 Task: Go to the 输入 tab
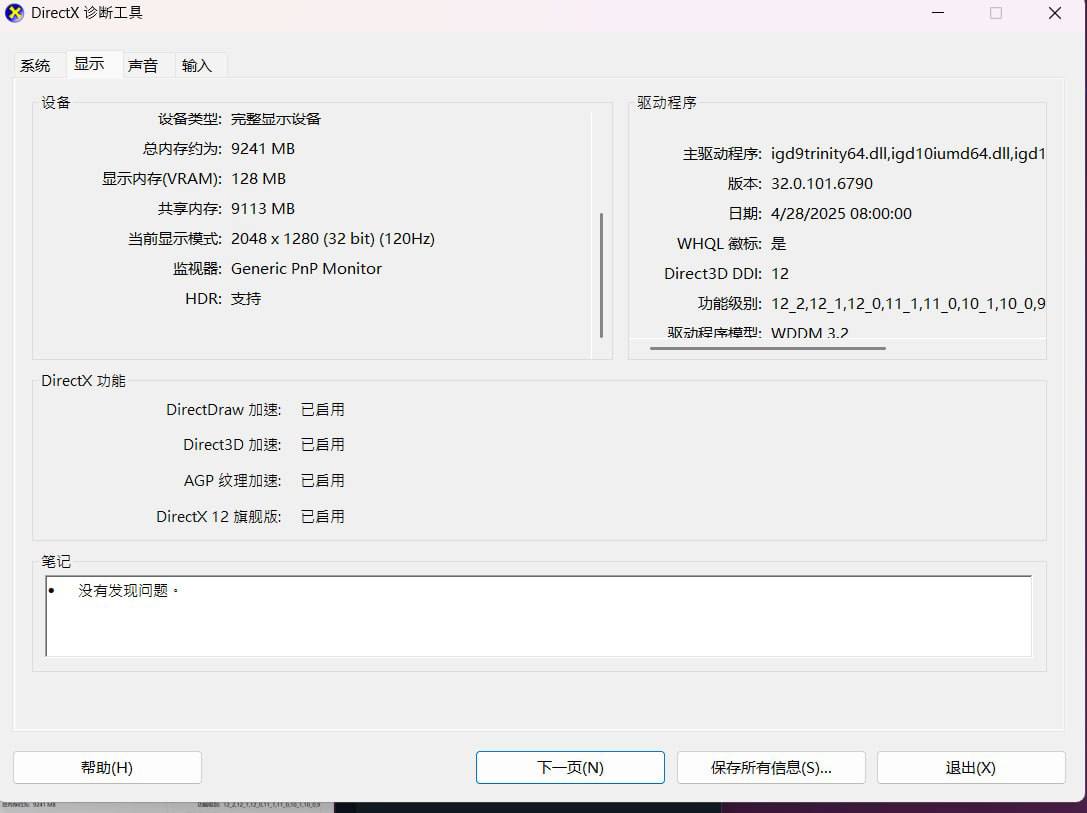[x=197, y=65]
